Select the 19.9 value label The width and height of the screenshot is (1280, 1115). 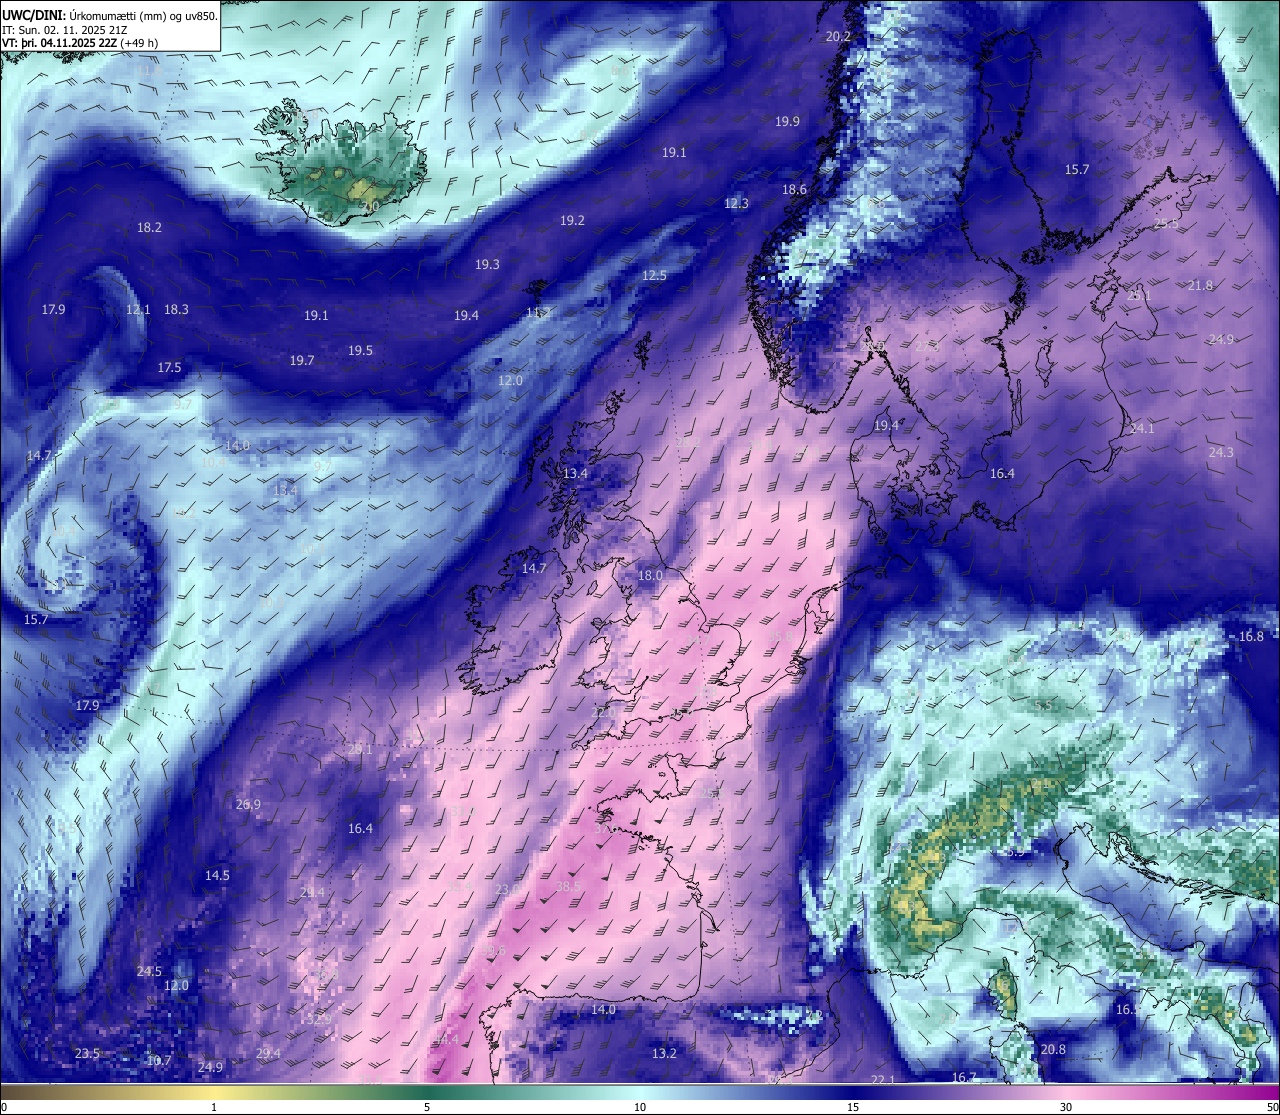[x=787, y=121]
